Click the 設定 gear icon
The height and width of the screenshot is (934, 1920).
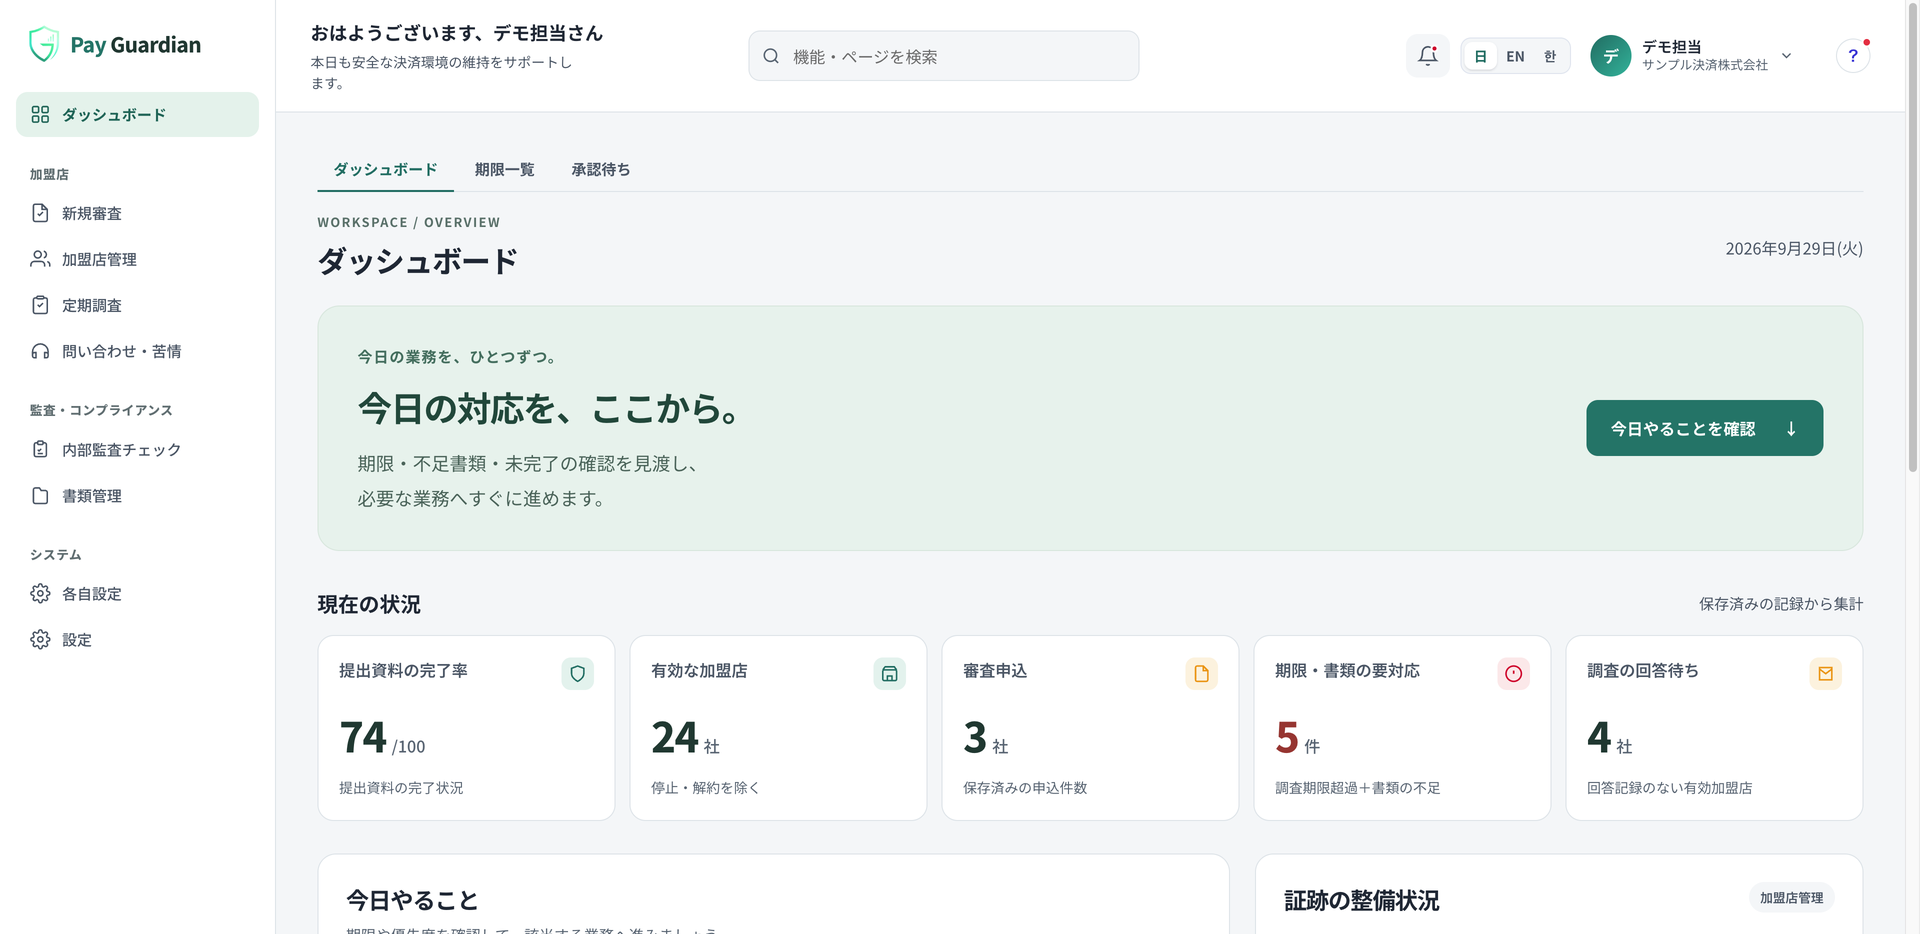(x=40, y=640)
